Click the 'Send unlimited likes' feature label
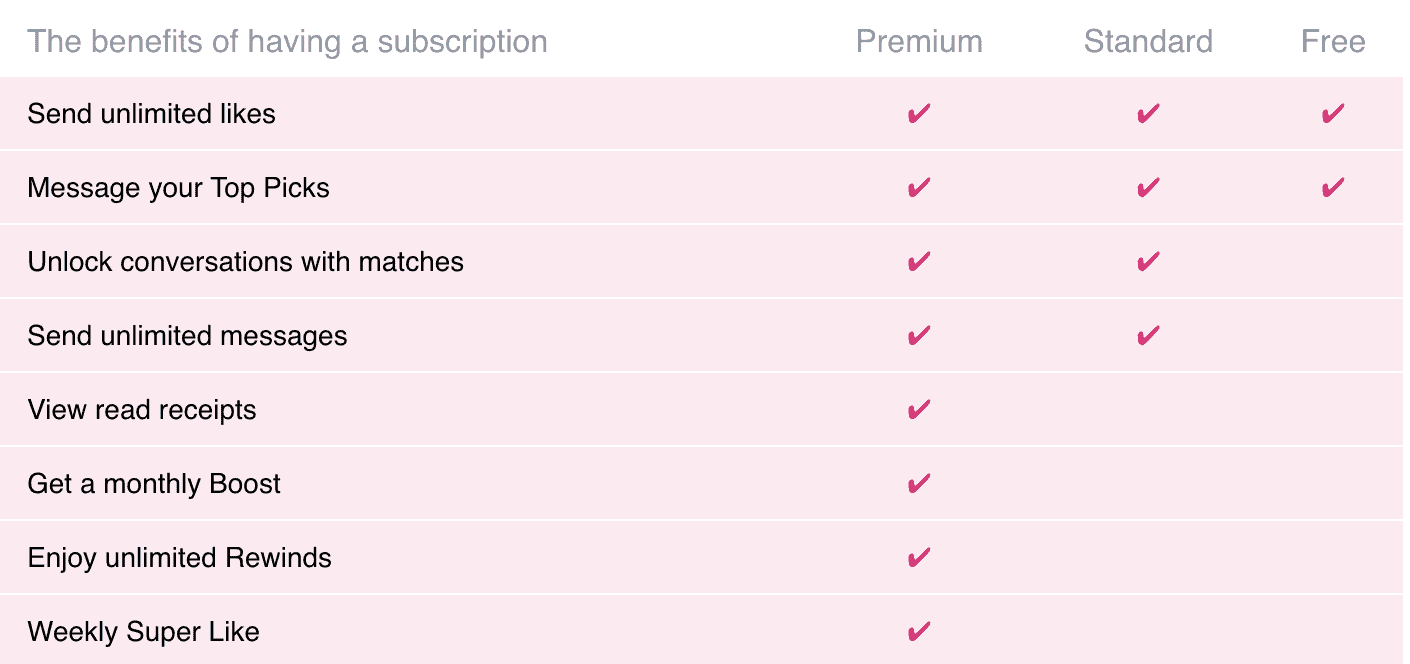Viewport: 1410px width, 664px height. (152, 114)
